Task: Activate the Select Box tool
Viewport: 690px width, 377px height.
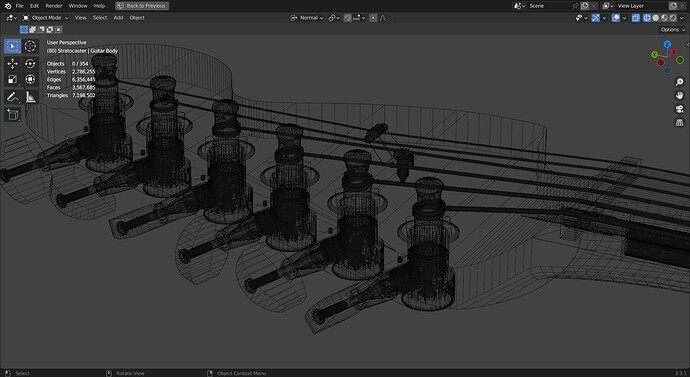Action: [12, 46]
